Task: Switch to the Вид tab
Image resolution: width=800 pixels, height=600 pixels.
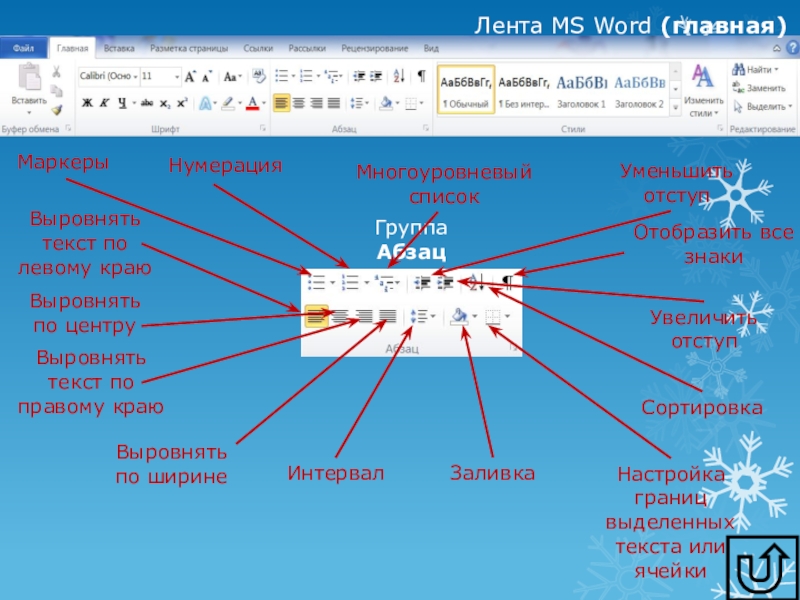Action: click(x=431, y=48)
